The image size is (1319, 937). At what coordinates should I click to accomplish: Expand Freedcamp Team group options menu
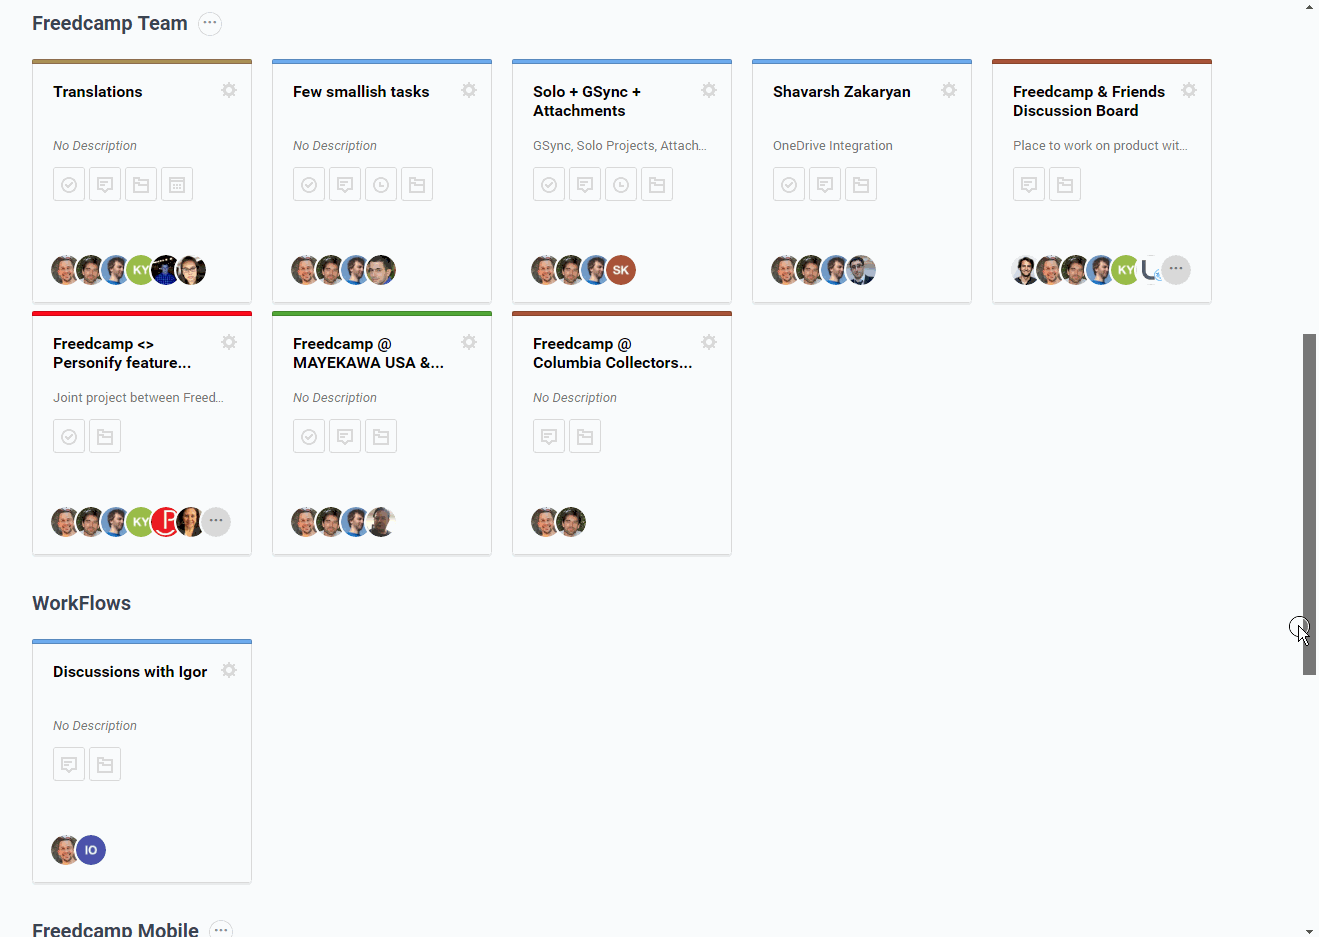(210, 23)
